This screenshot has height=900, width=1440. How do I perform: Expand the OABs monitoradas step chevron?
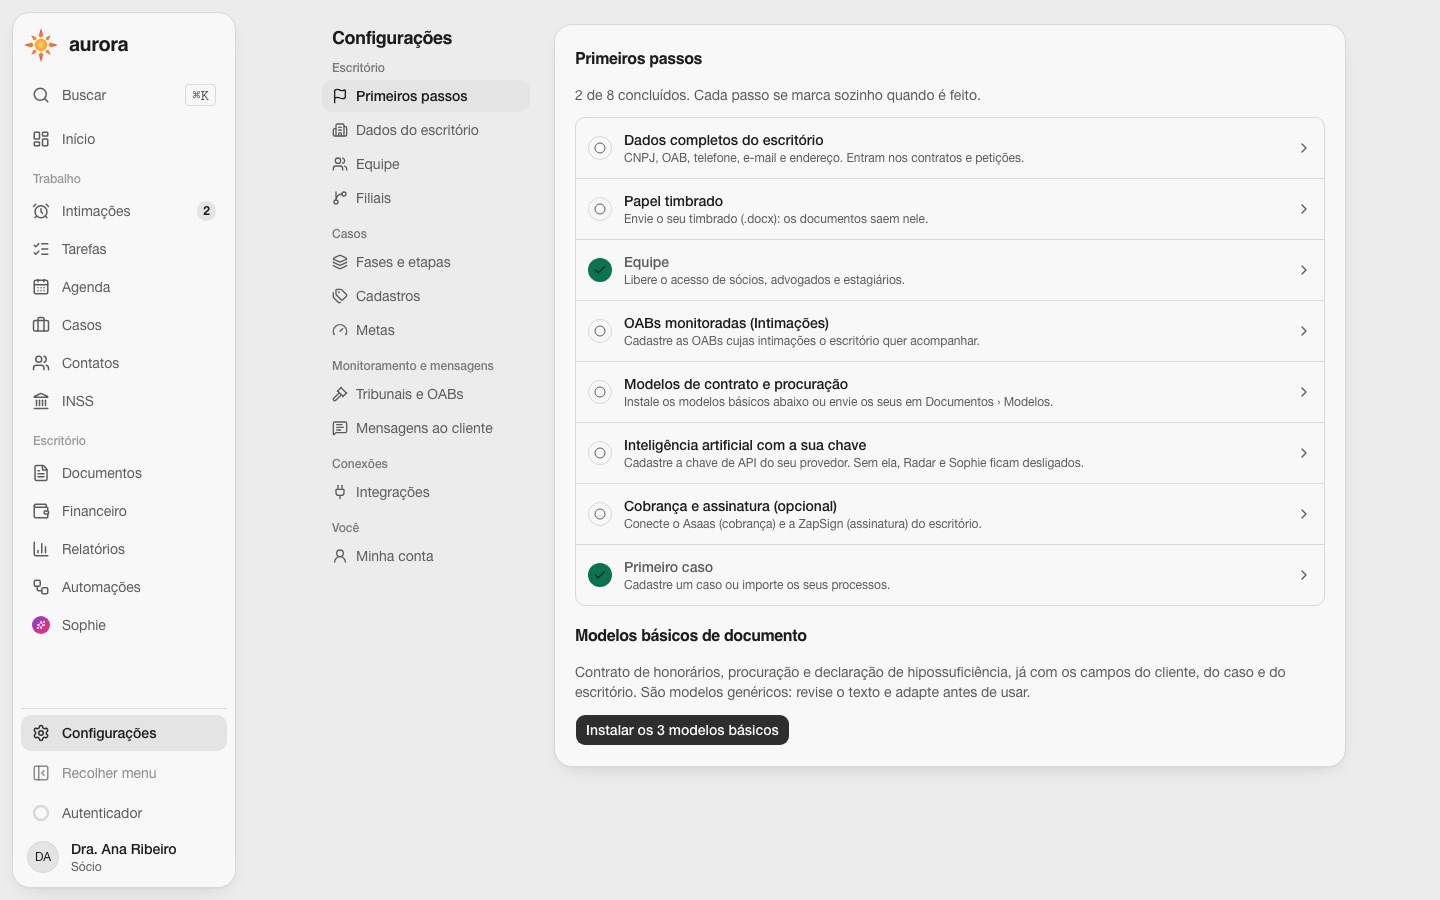[x=1304, y=331]
